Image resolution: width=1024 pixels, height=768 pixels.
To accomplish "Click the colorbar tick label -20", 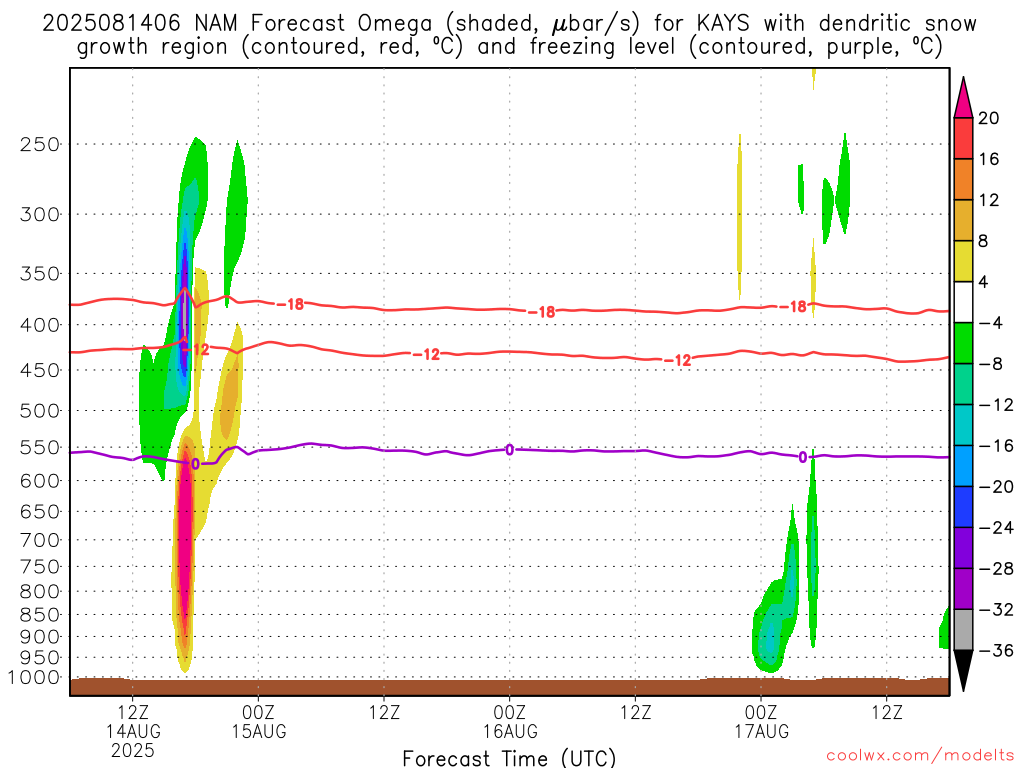I will point(996,487).
